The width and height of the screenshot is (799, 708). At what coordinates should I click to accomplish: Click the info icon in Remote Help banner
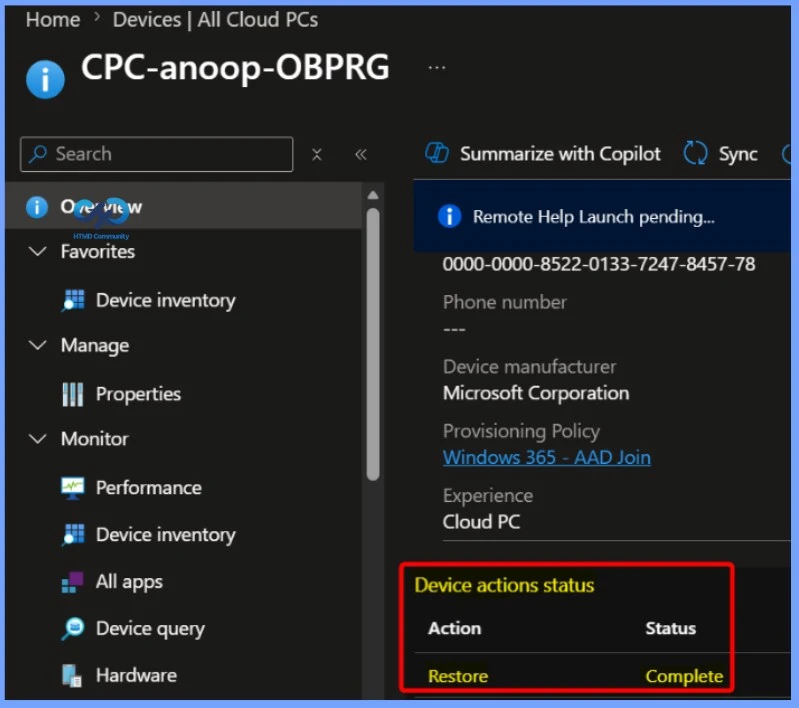coord(449,217)
